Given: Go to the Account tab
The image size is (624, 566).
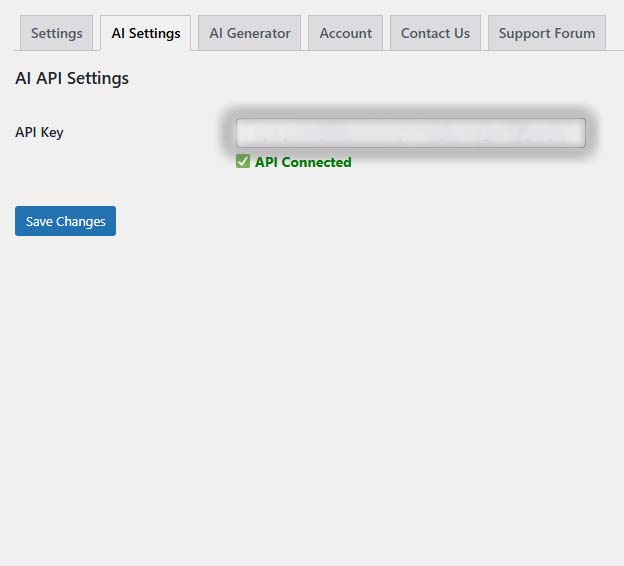Looking at the screenshot, I should pos(345,33).
